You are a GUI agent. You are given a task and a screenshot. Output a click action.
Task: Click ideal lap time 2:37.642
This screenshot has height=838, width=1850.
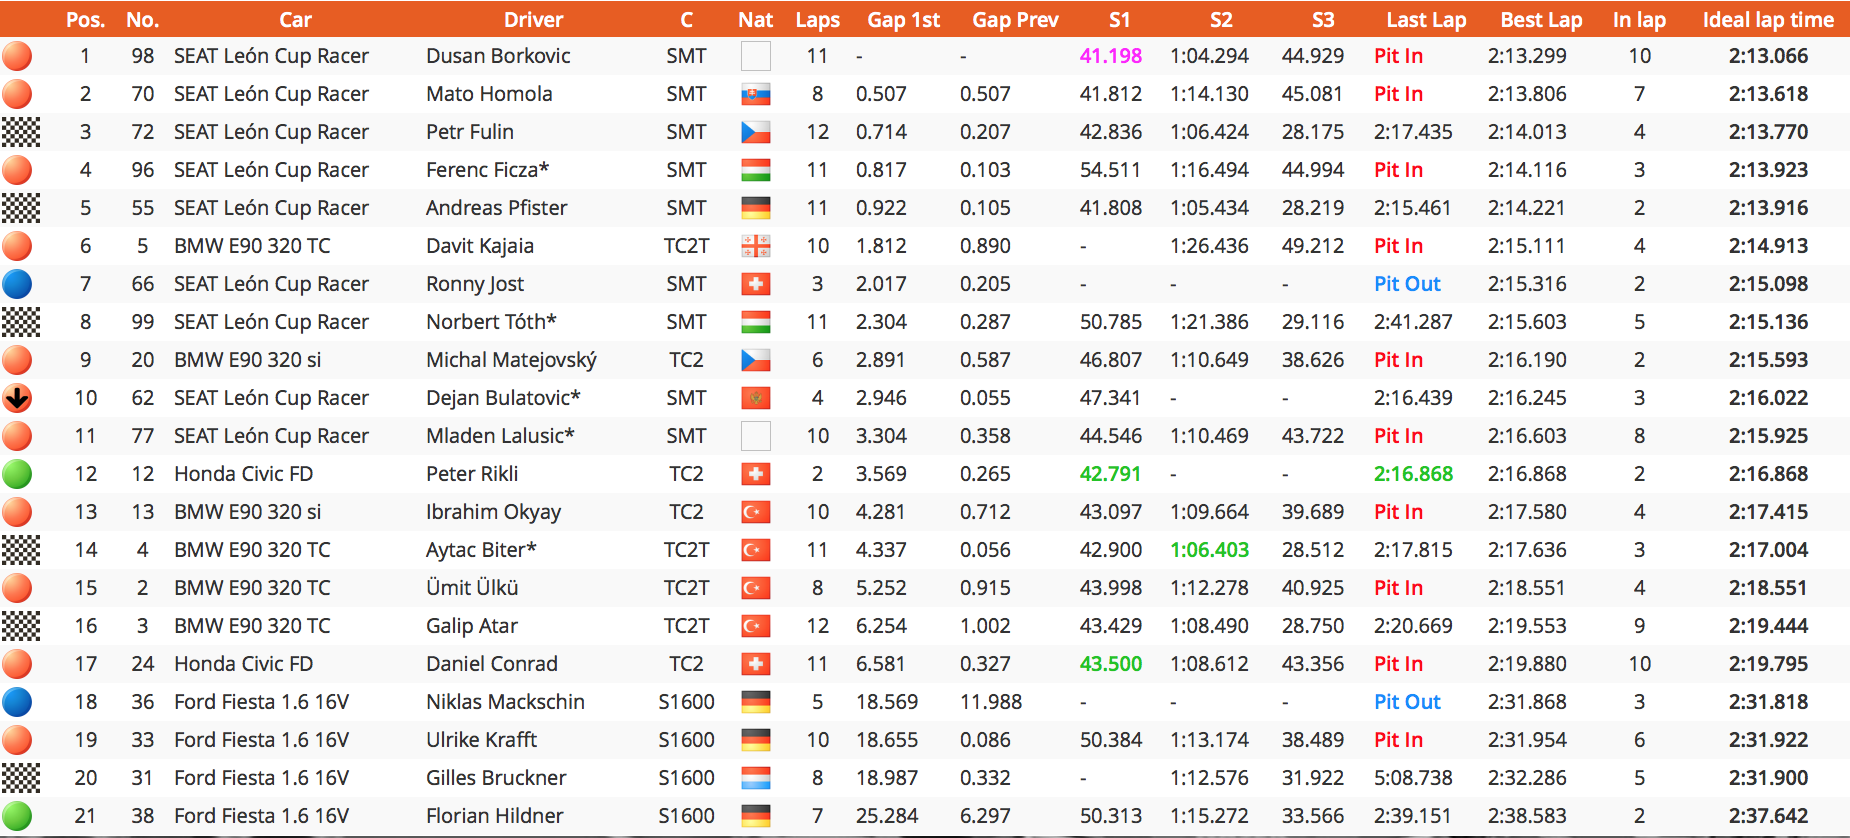[1768, 816]
